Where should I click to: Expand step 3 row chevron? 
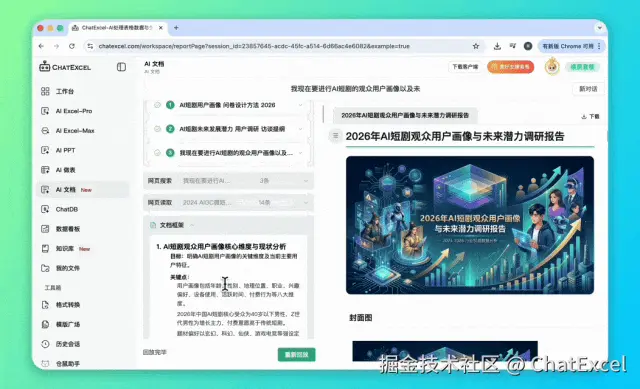click(300, 153)
